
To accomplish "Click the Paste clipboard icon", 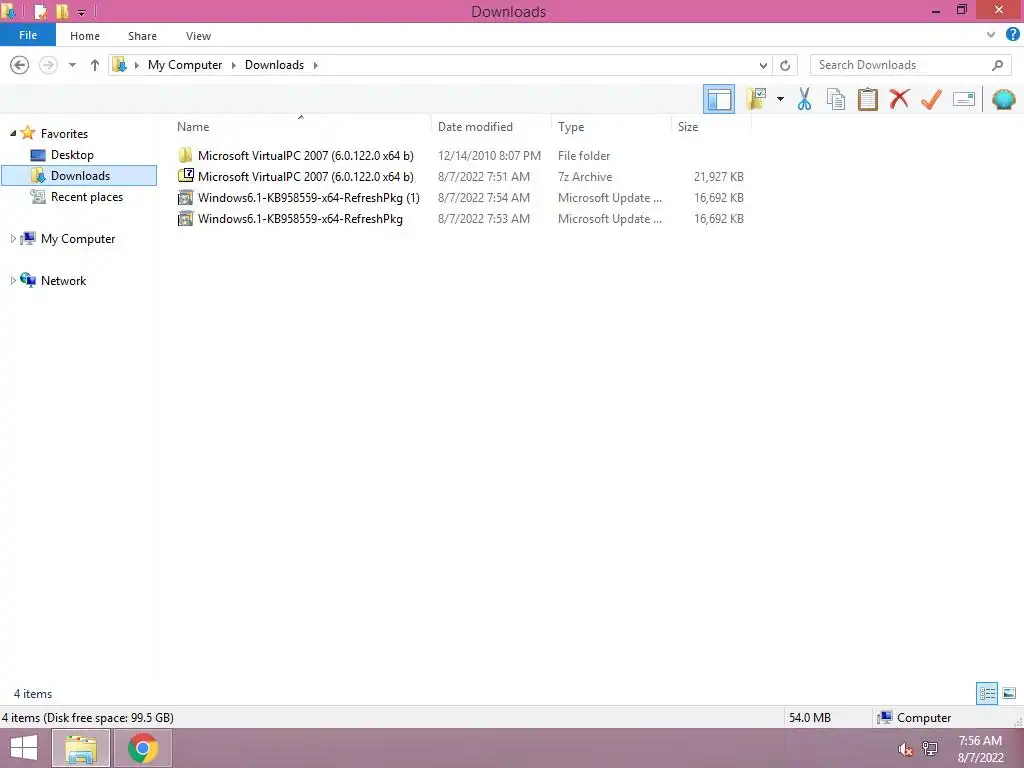I will [x=867, y=99].
